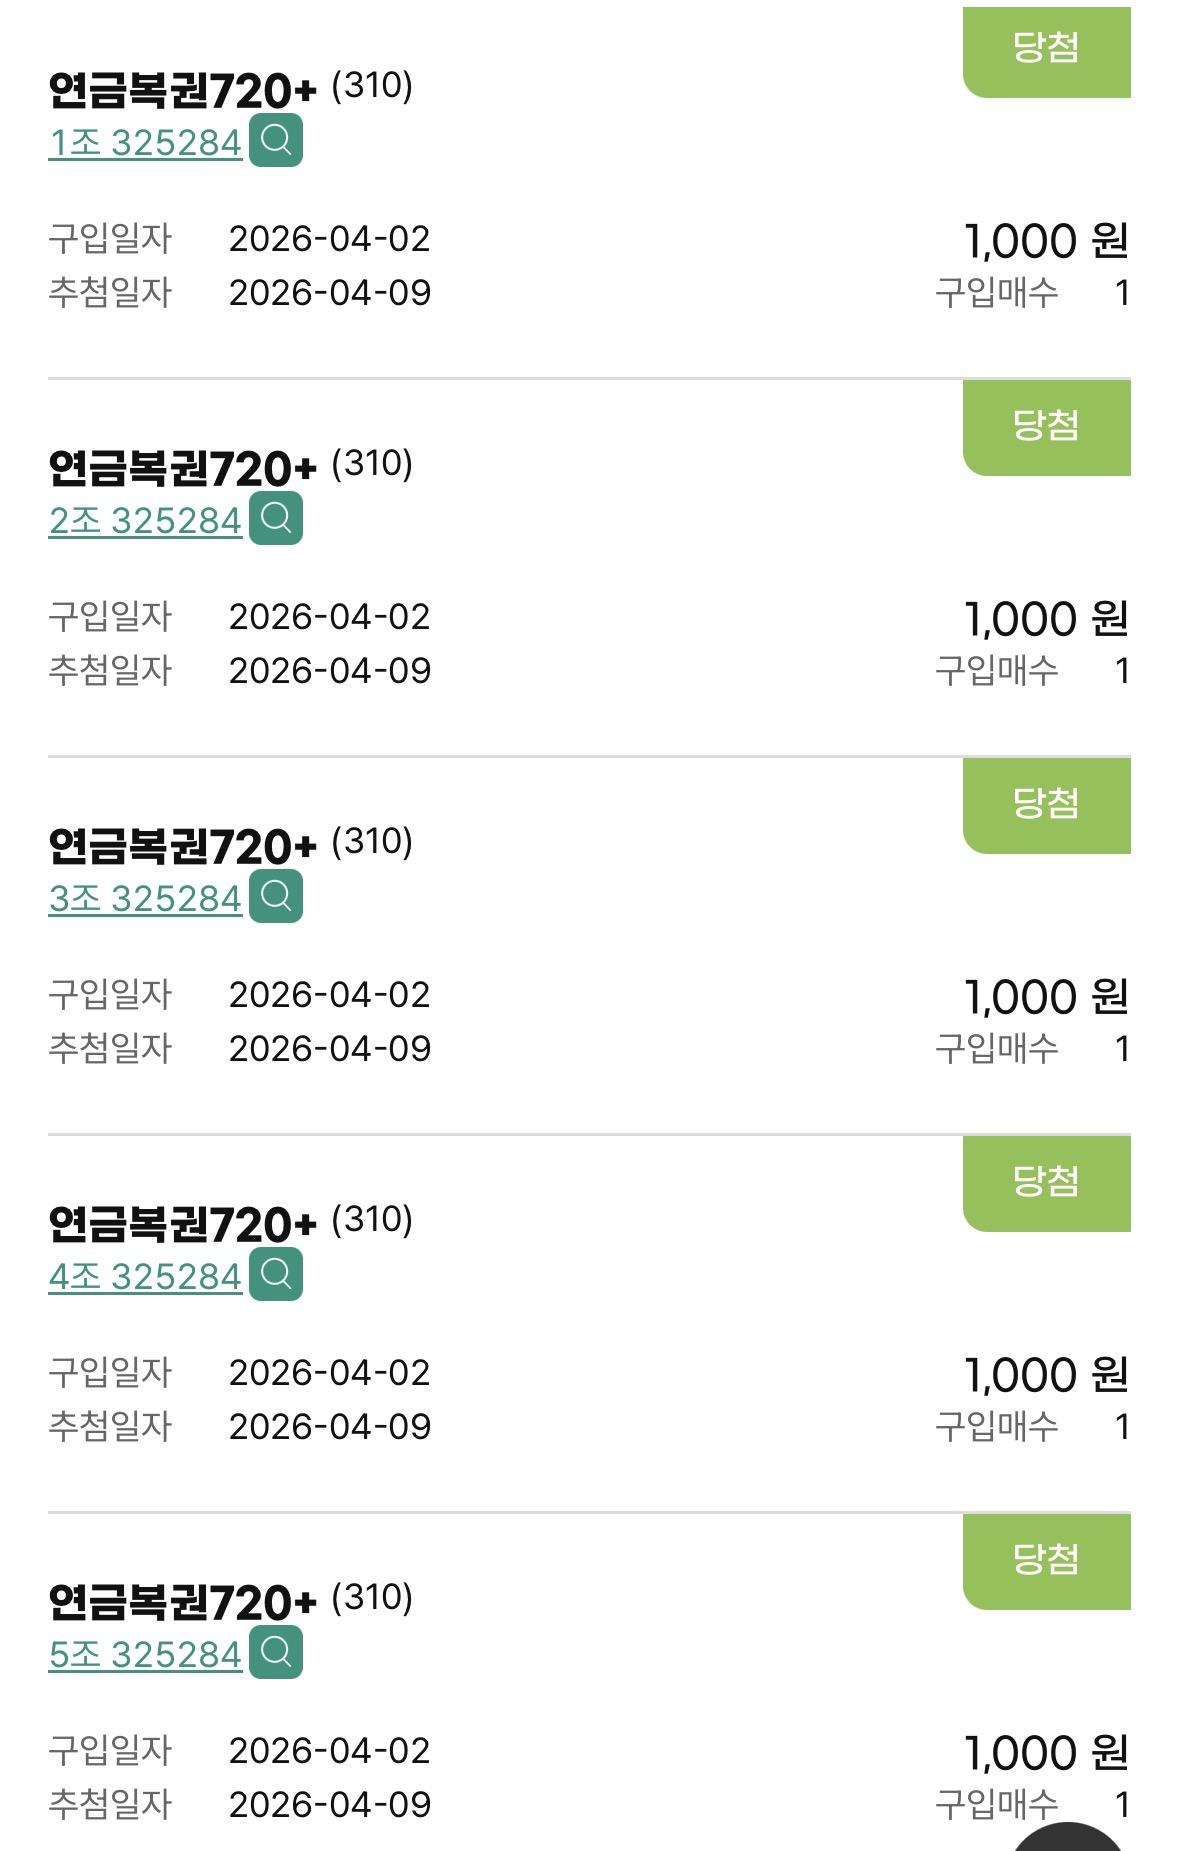
Task: Open the 4조 325284 ticket number link
Action: click(145, 1278)
